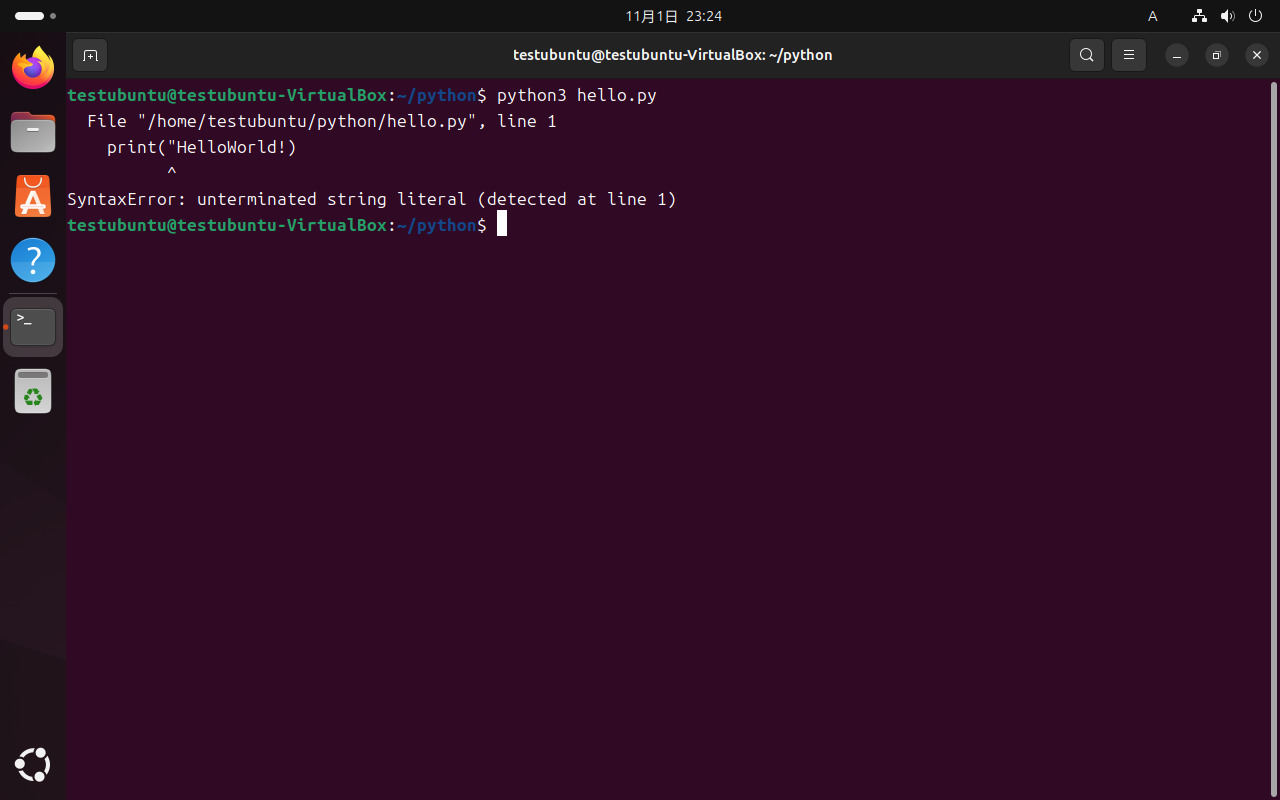Click the power icon in the top bar
This screenshot has width=1280, height=800.
tap(1255, 16)
